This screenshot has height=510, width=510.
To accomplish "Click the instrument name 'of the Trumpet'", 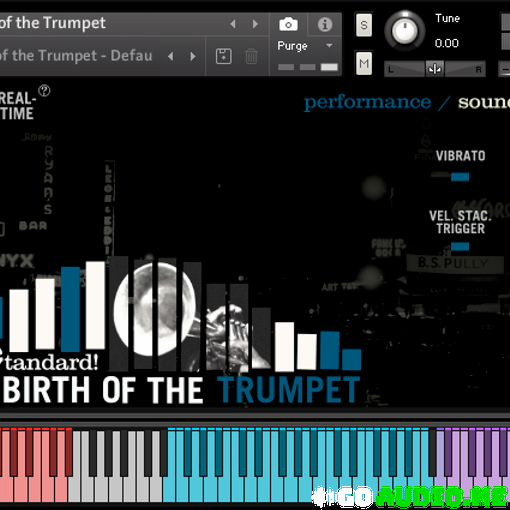I will [x=53, y=23].
